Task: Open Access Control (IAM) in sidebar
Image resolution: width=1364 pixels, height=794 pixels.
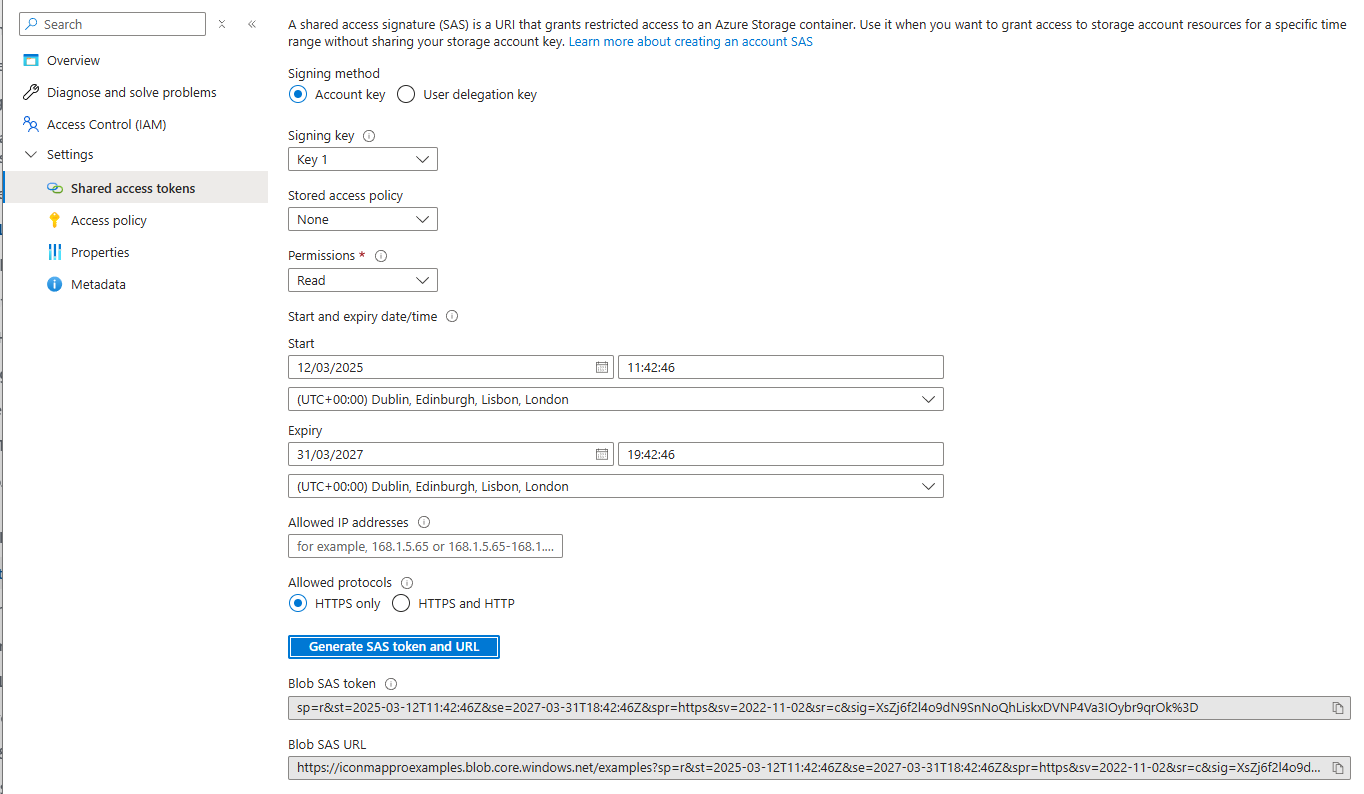Action: (x=106, y=124)
